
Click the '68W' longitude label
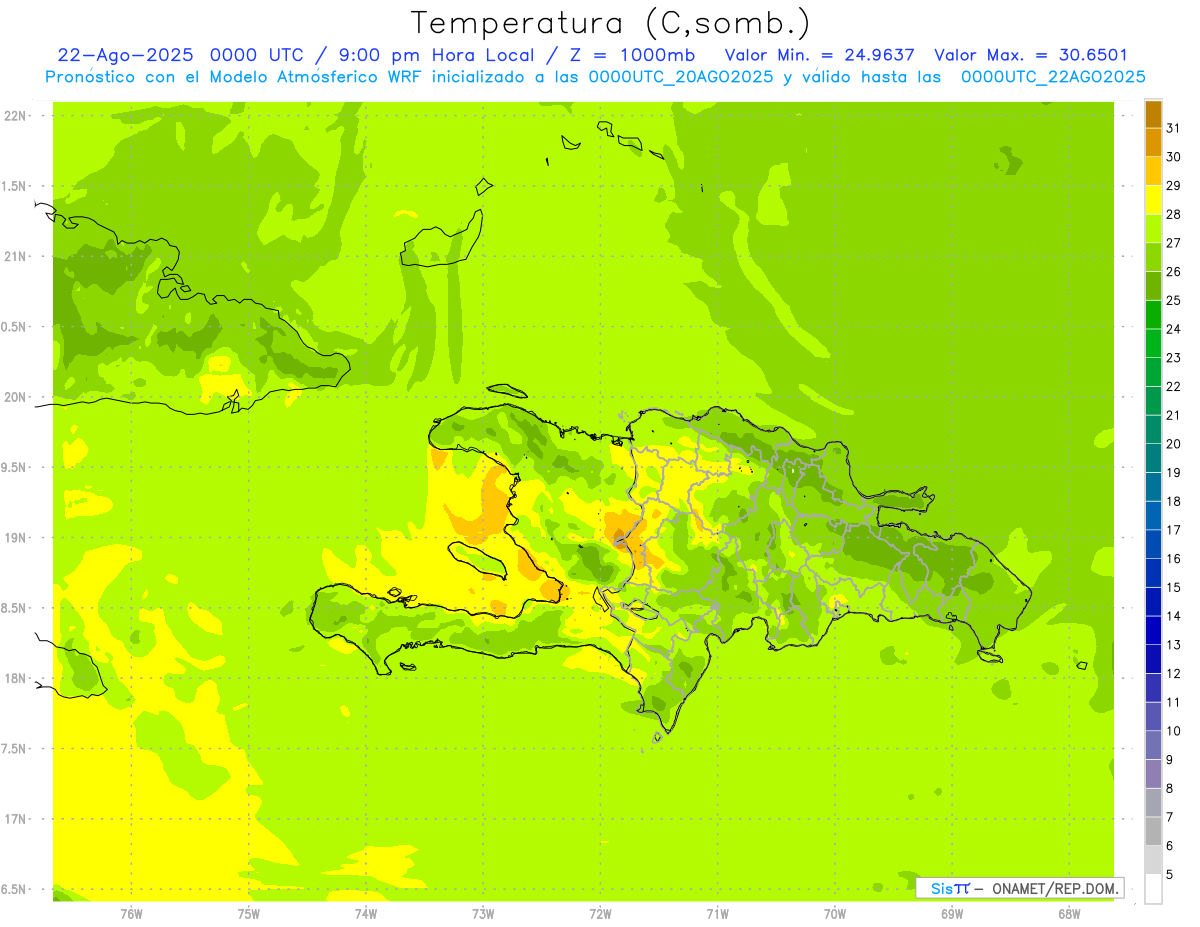pos(1069,914)
